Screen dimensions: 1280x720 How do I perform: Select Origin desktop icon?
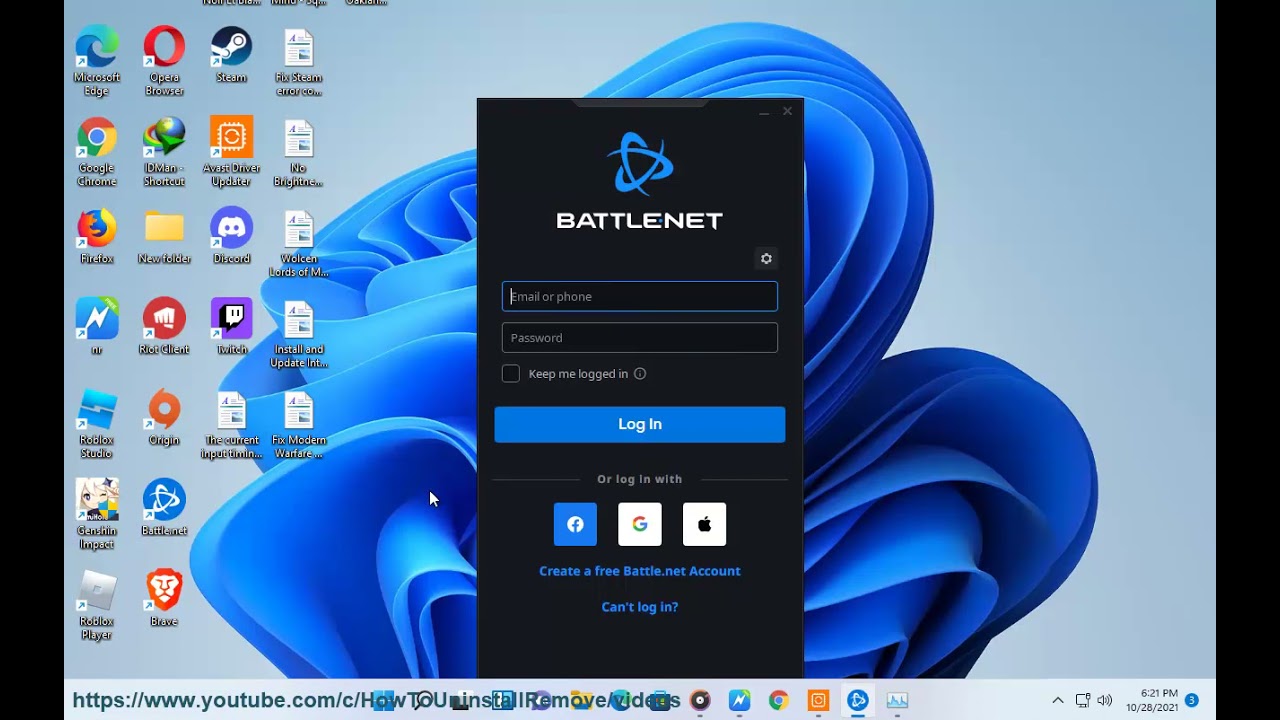tap(164, 419)
